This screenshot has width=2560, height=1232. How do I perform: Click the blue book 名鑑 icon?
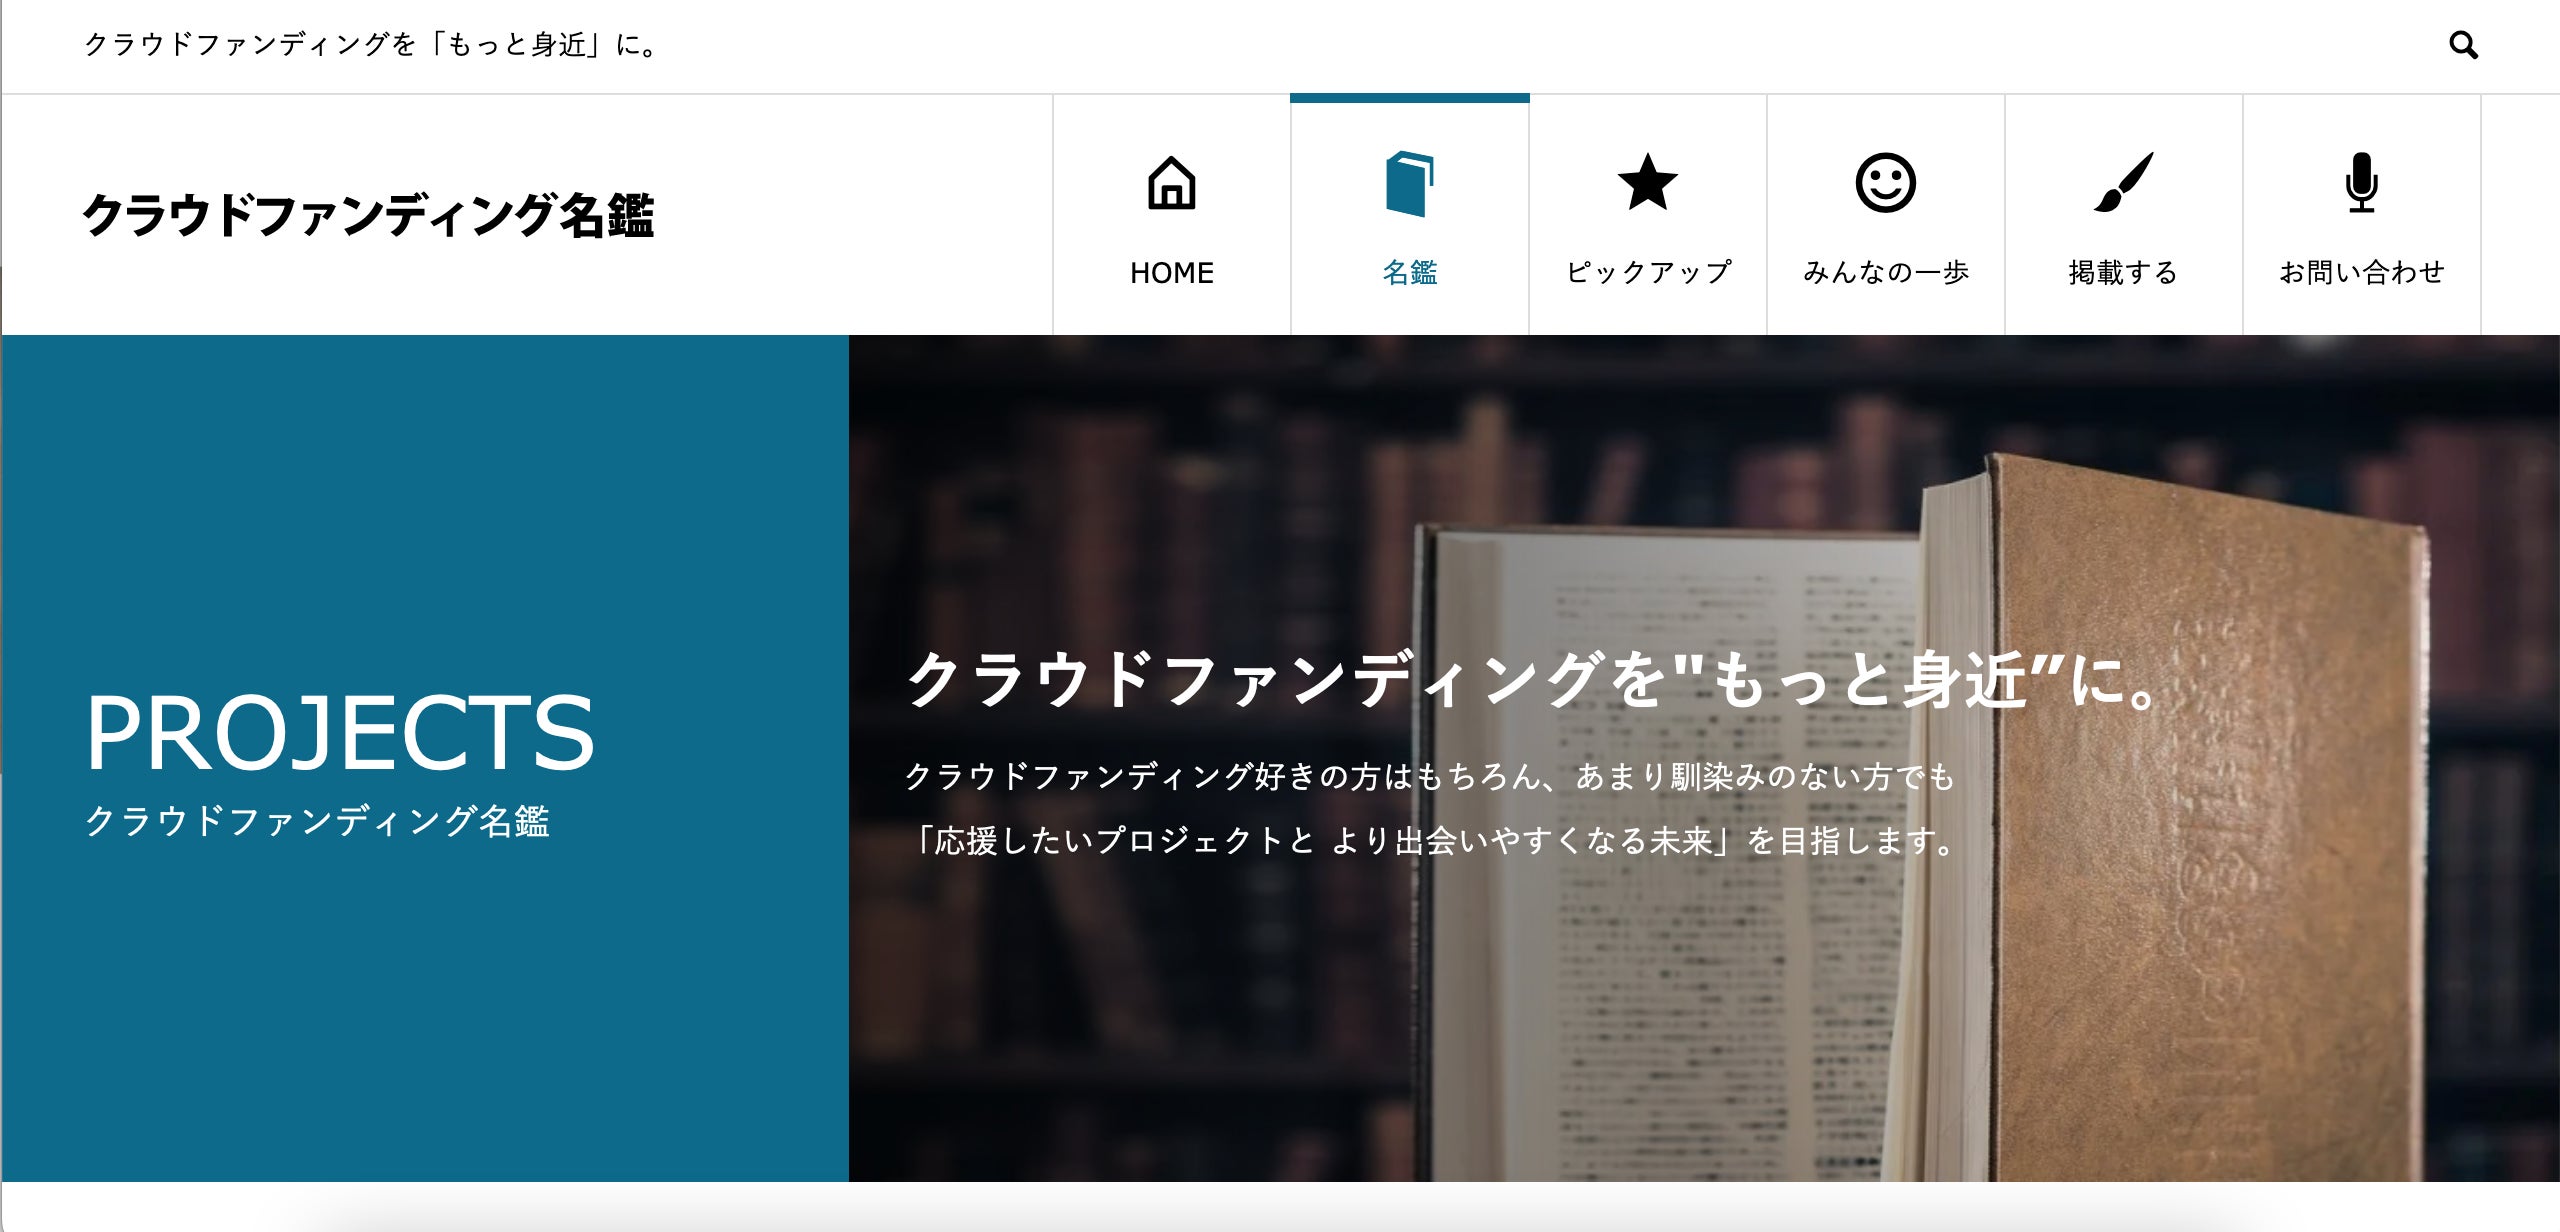(1410, 184)
